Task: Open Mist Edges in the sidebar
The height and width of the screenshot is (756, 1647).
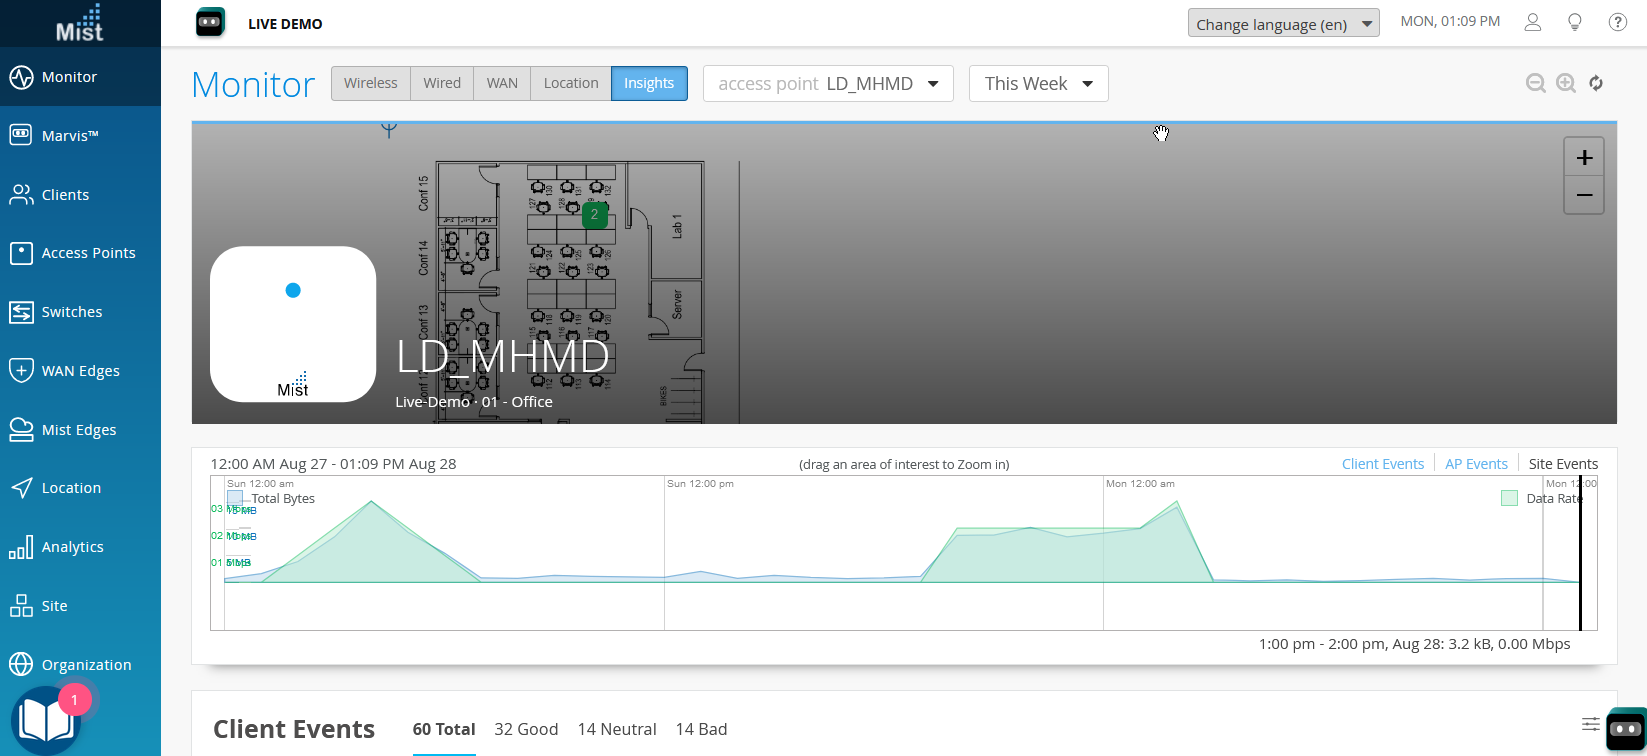Action: point(80,430)
